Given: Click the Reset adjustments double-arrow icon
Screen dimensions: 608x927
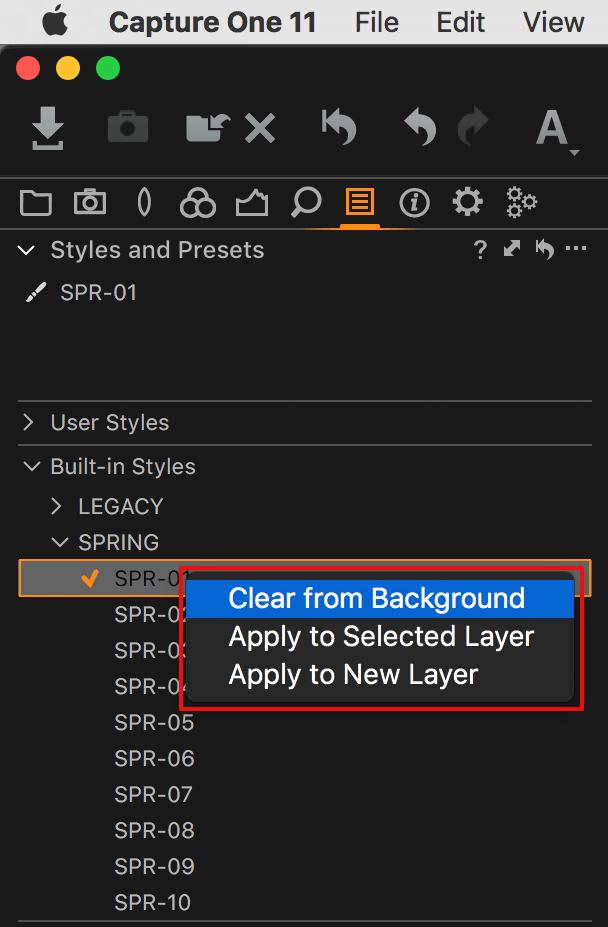Looking at the screenshot, I should [339, 127].
